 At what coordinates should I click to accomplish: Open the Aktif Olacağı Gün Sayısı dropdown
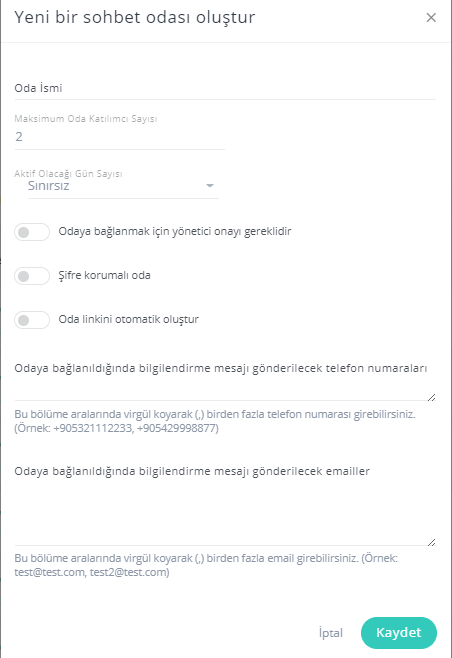[x=123, y=186]
